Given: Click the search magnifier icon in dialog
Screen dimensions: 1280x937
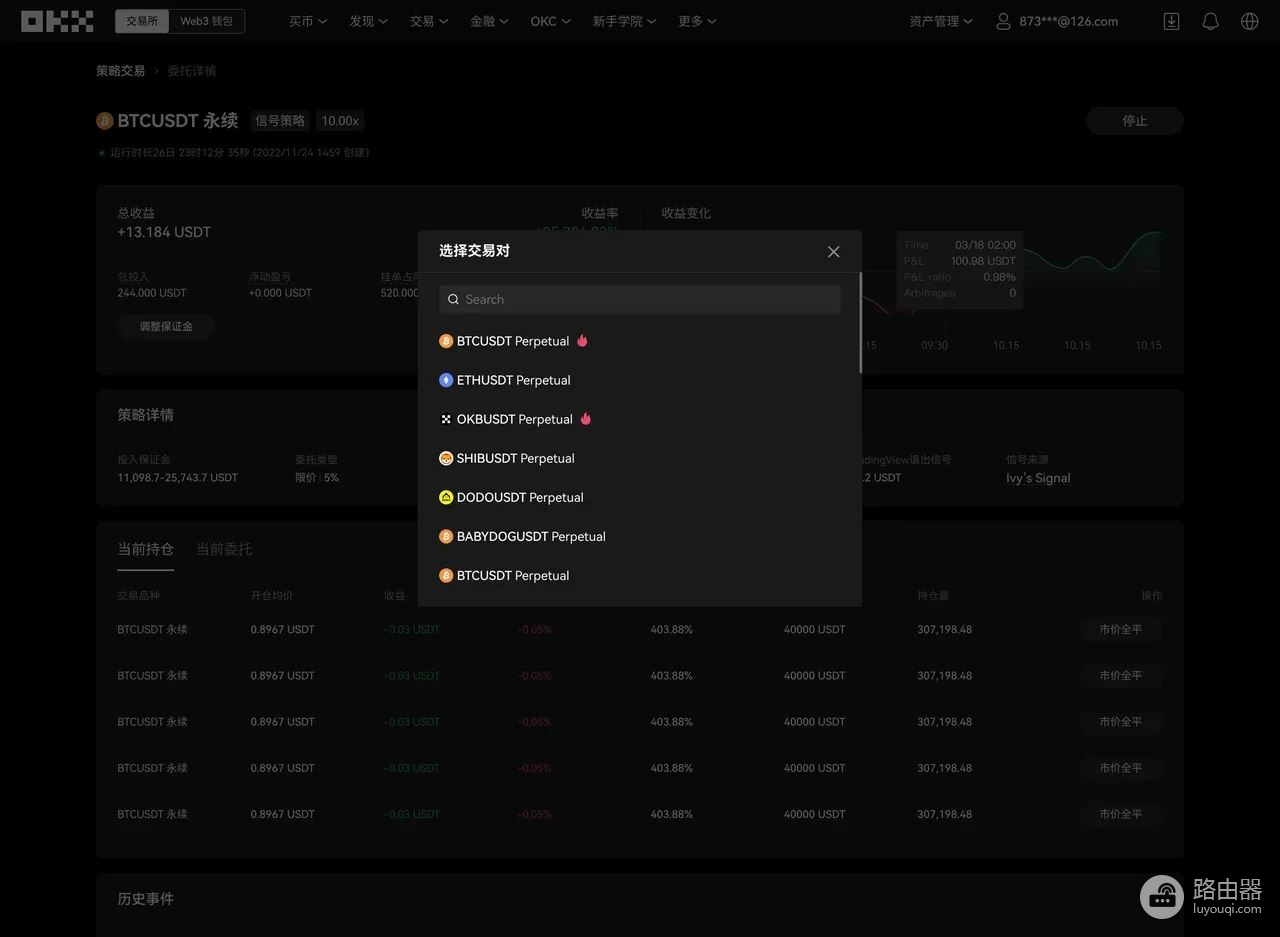Looking at the screenshot, I should 454,300.
